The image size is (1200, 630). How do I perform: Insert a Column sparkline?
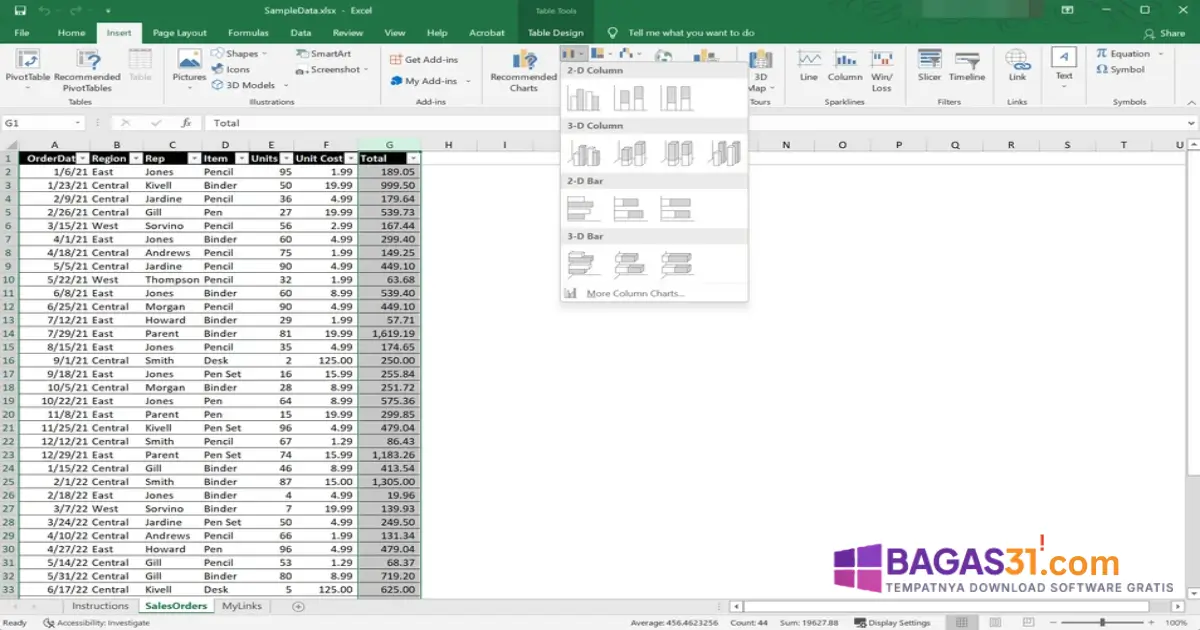845,66
